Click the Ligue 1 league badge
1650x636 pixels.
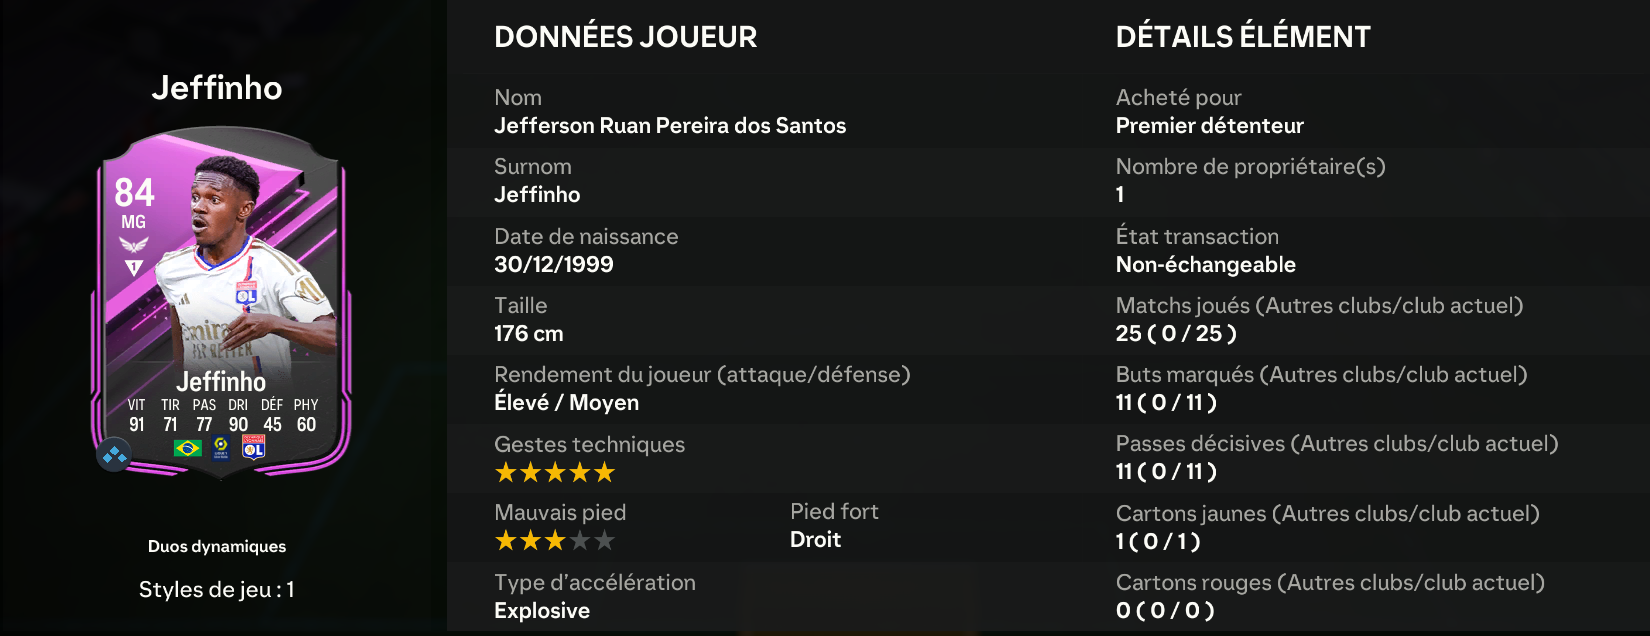coord(221,447)
